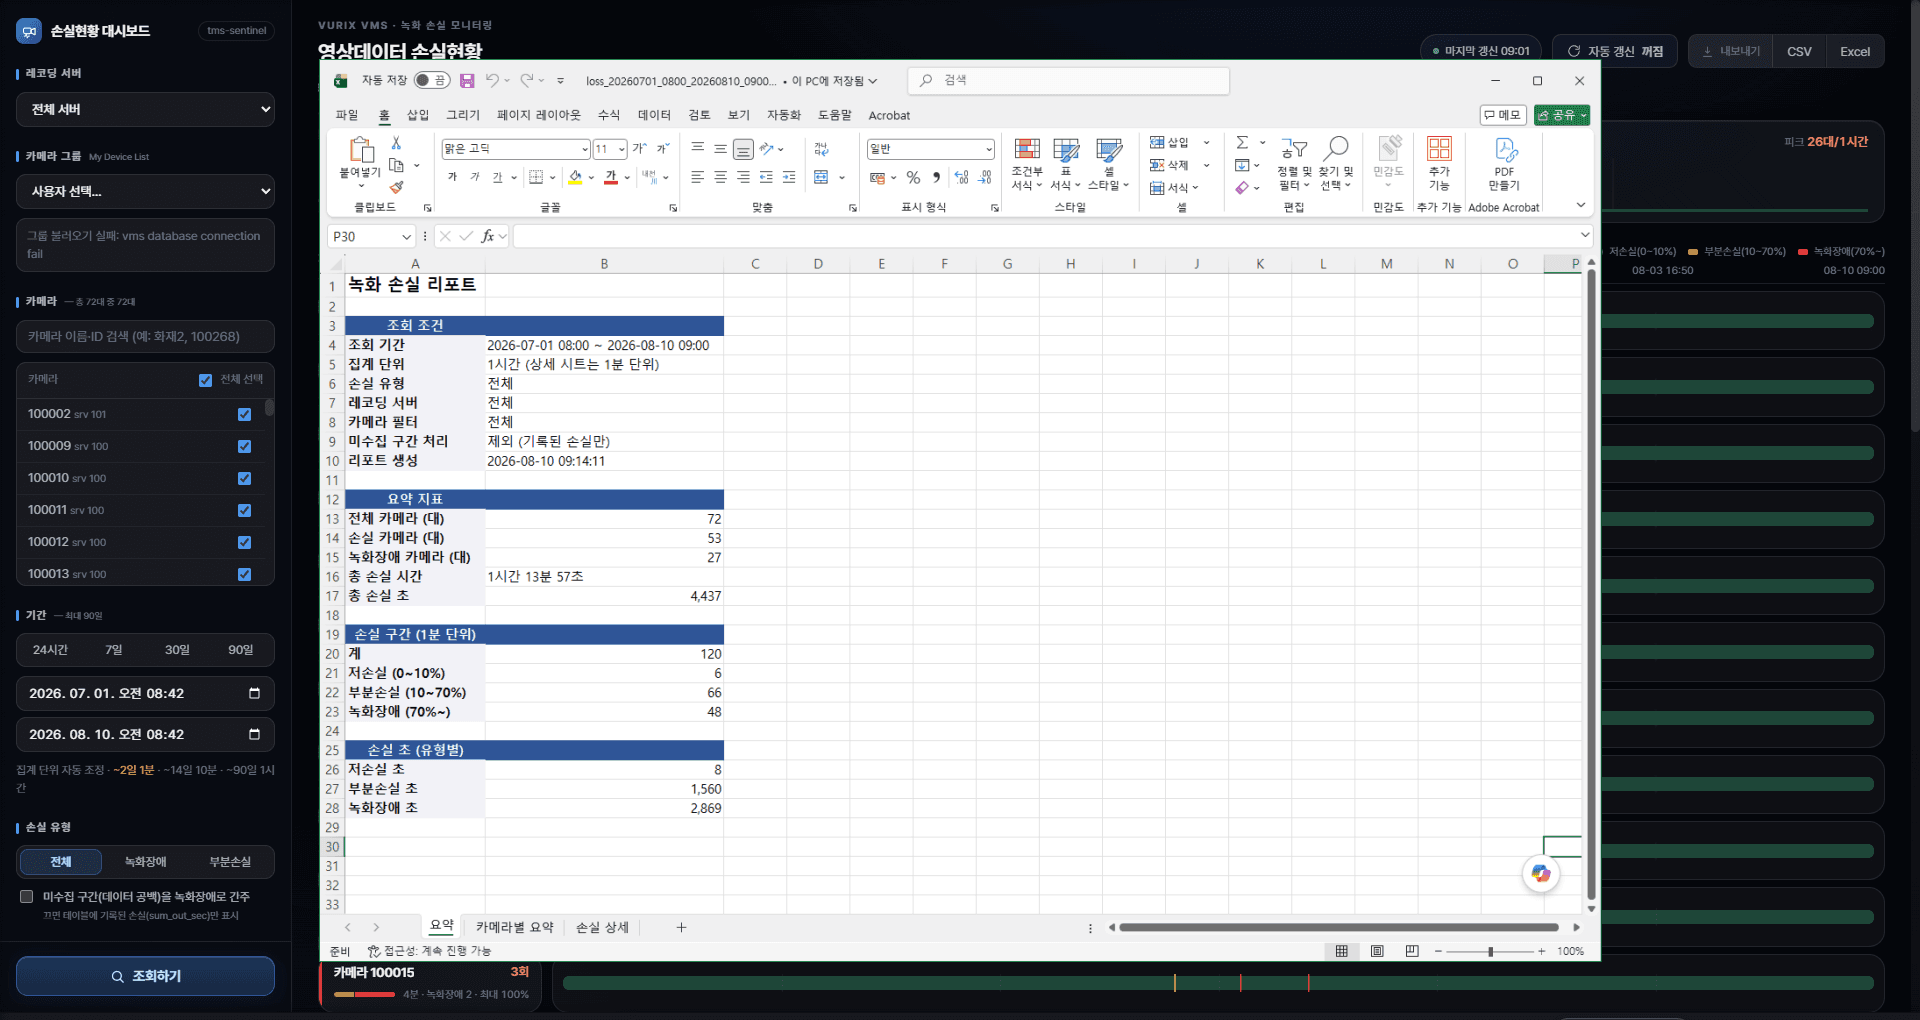
Task: Uncheck camera 100011 checkbox
Action: pos(244,510)
